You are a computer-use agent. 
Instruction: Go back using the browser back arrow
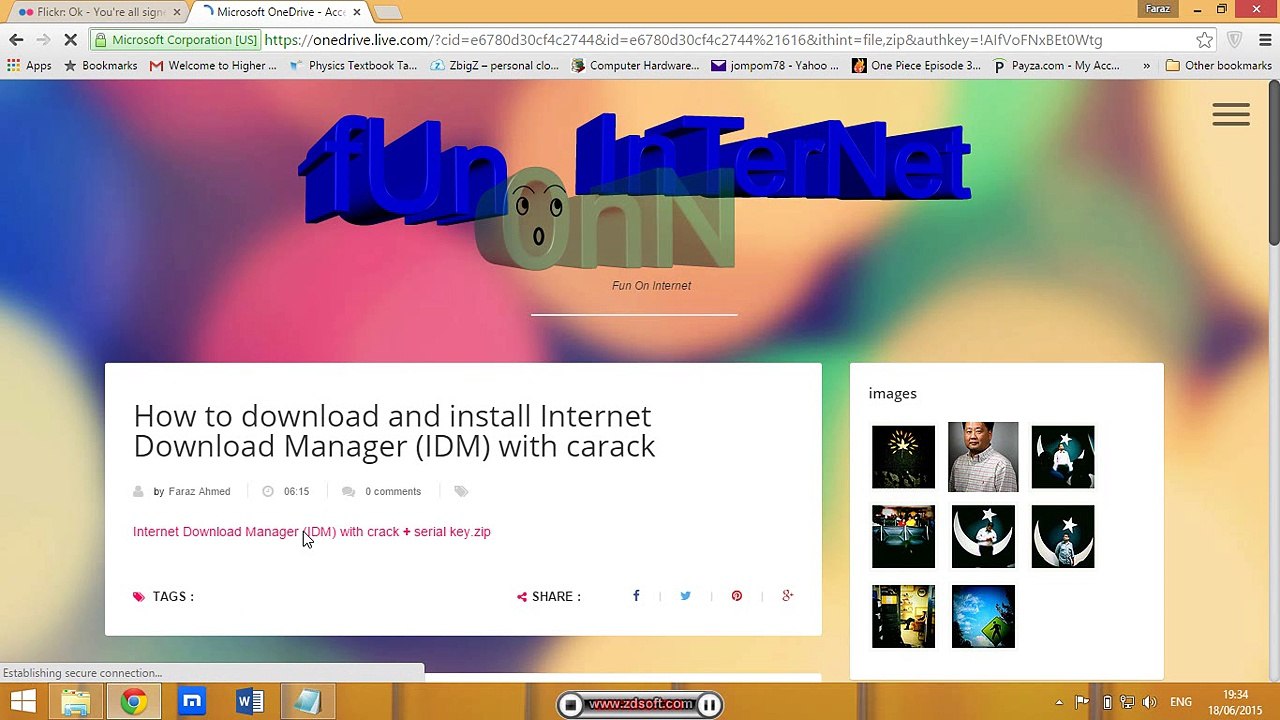pos(16,40)
